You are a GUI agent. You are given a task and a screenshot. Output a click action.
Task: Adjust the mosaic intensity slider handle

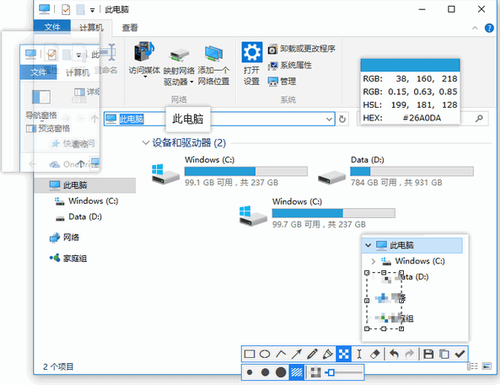pyautogui.click(x=331, y=372)
